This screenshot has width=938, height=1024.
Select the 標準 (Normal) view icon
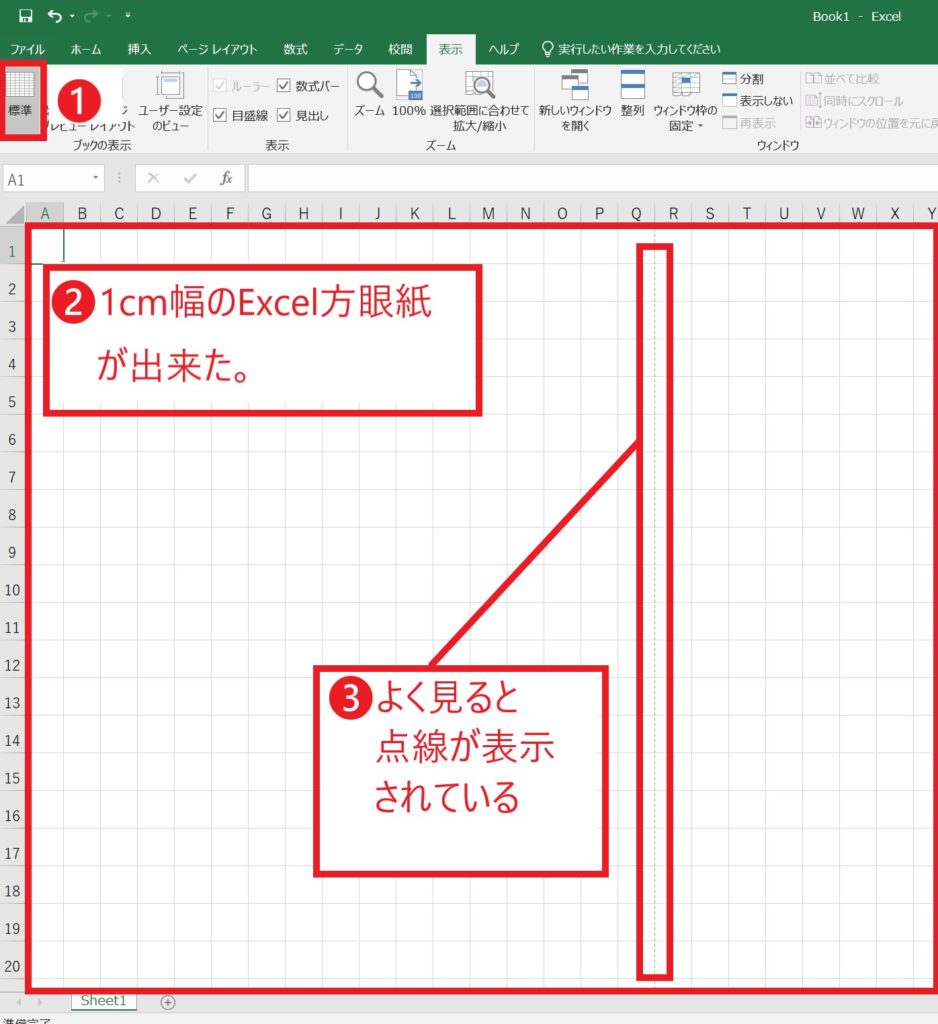point(23,98)
